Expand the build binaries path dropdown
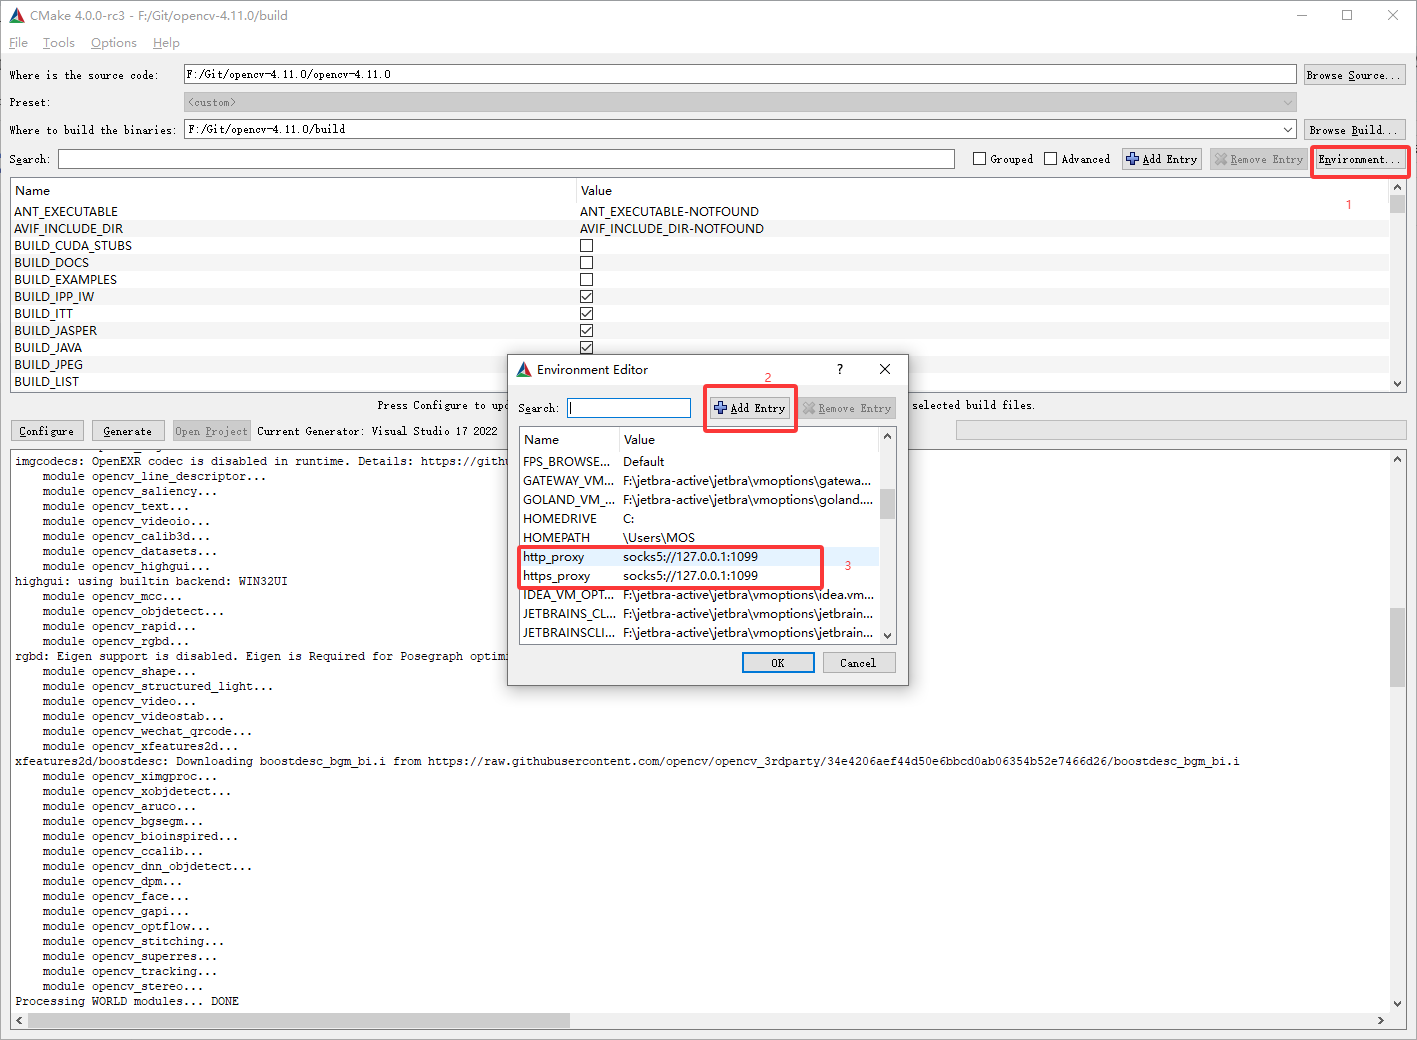Screen dimensions: 1417x1040 click(1288, 129)
